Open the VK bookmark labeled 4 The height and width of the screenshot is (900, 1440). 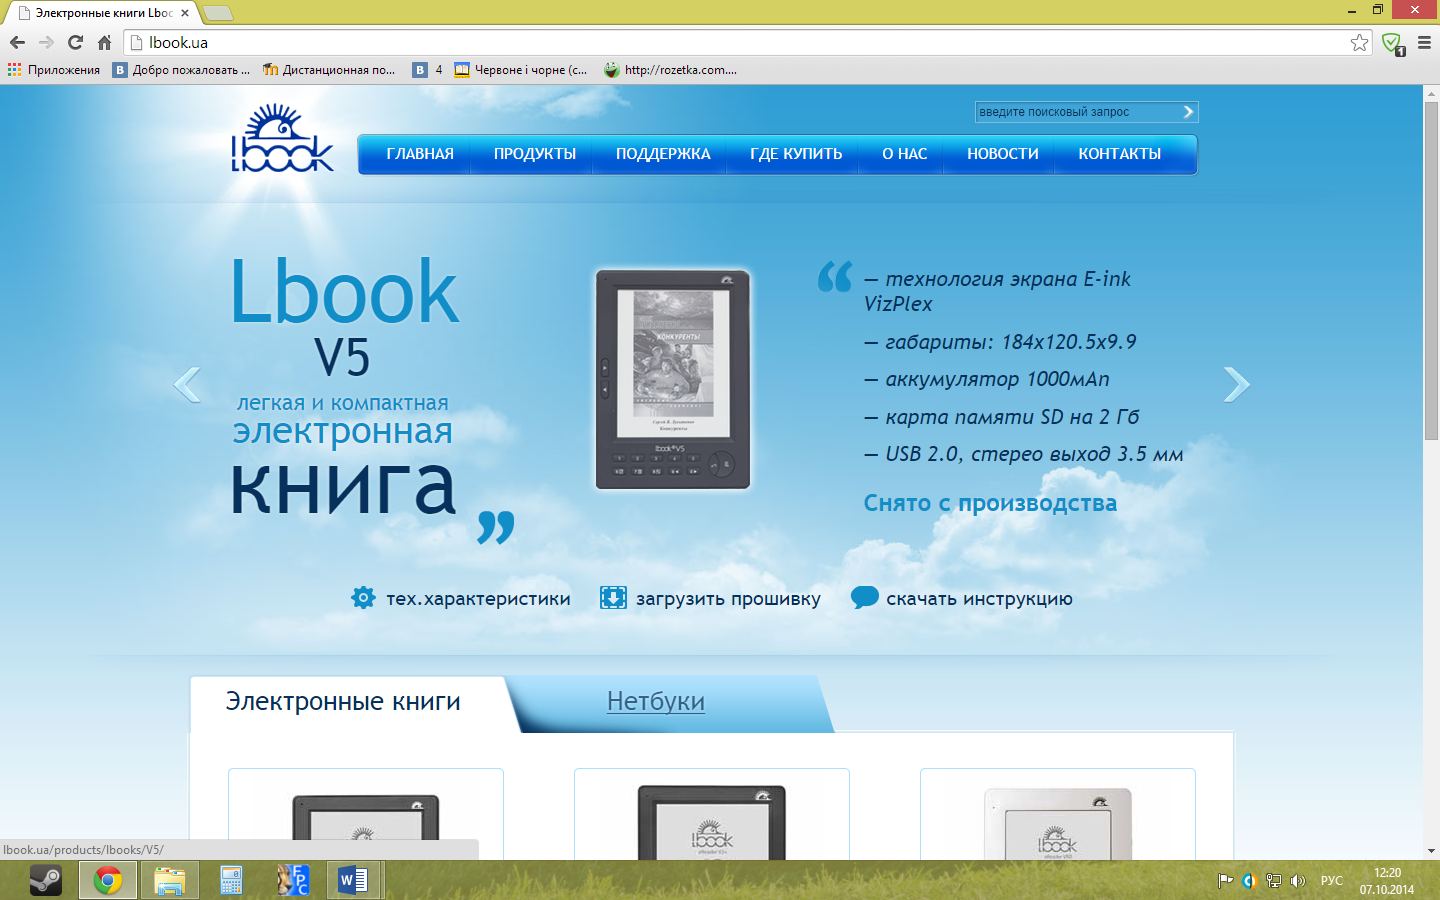click(428, 70)
